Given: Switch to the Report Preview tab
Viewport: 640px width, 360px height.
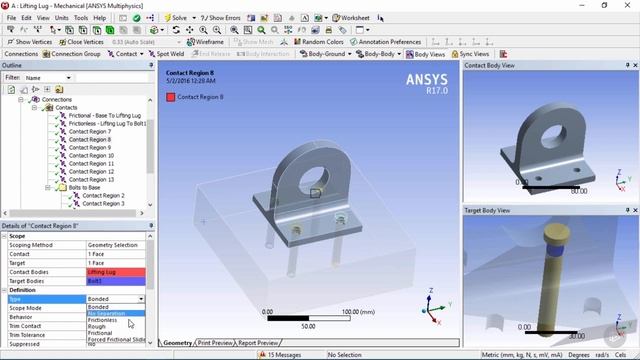Looking at the screenshot, I should 258,343.
